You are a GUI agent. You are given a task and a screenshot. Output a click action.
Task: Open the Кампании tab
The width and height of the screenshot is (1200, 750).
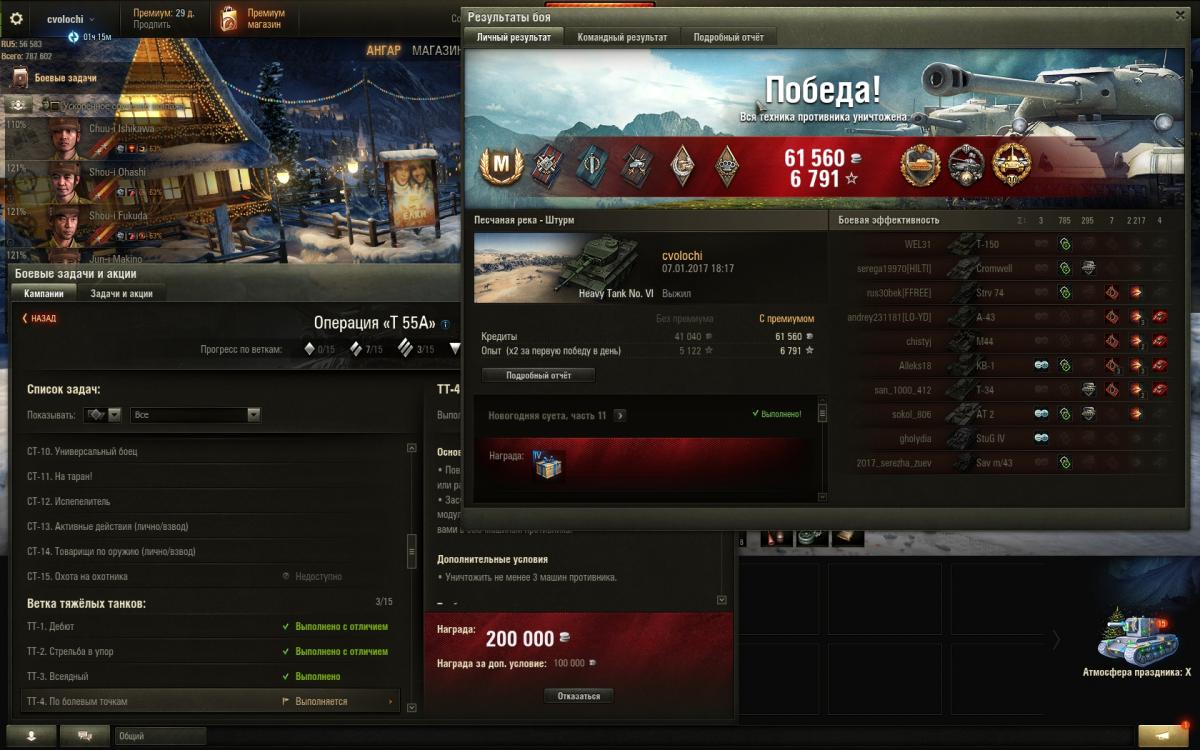pyautogui.click(x=45, y=294)
